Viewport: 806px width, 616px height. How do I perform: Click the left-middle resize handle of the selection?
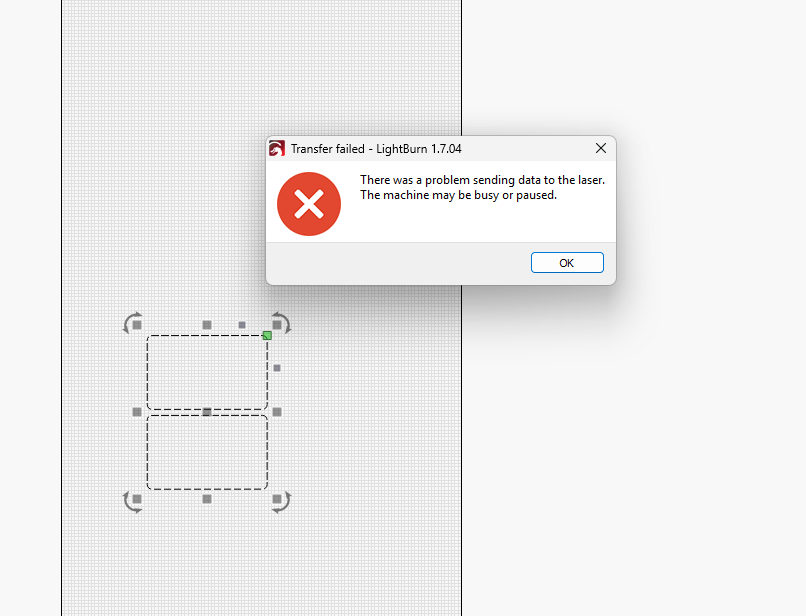[x=137, y=412]
